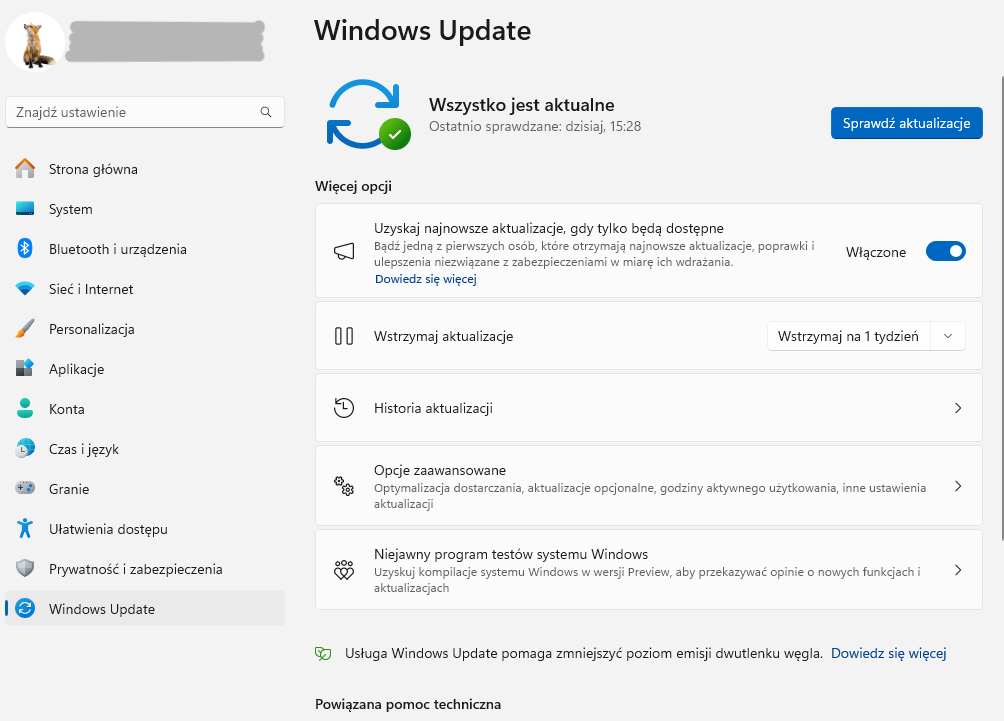The height and width of the screenshot is (721, 1004).
Task: Click 'Ostatnio sprawdzane: dzisiaj, 15:28' text
Action: coord(535,126)
